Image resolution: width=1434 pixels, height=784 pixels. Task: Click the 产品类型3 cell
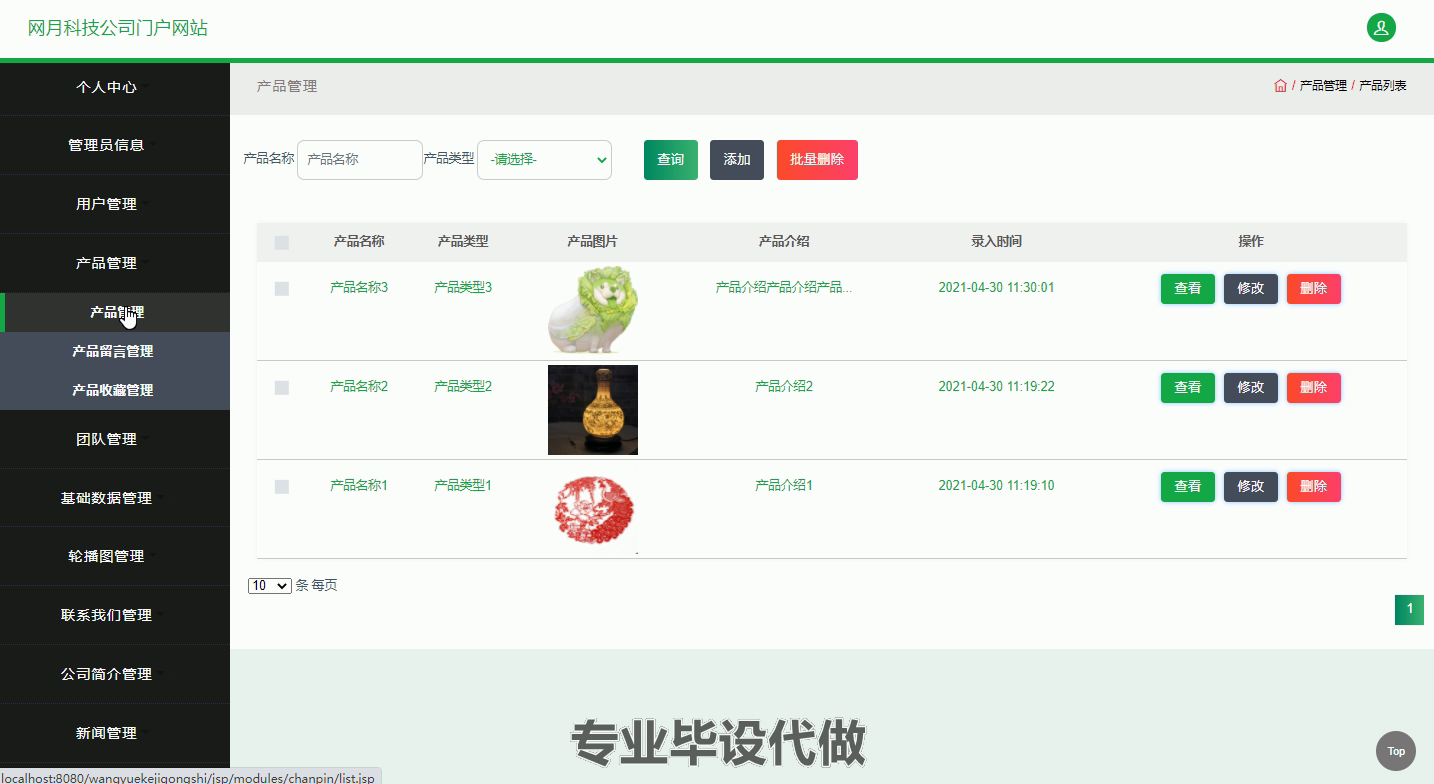click(x=463, y=288)
